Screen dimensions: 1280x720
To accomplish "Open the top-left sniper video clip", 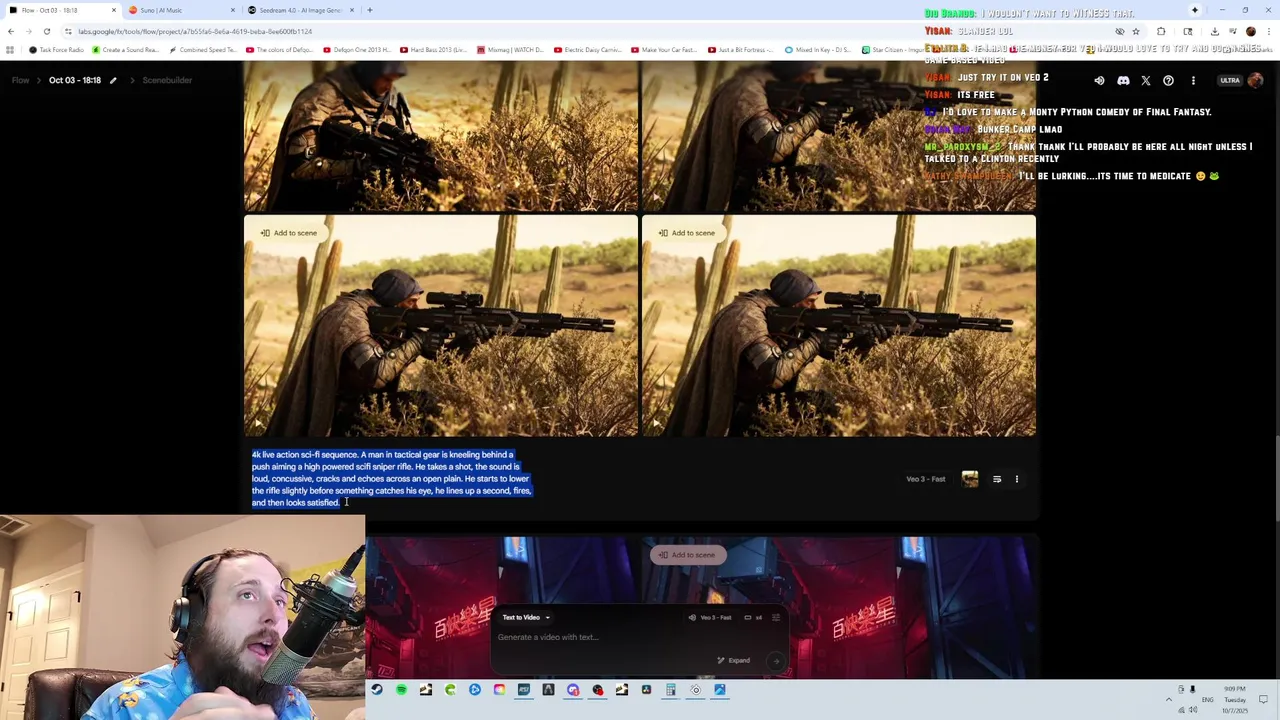I will (440, 138).
